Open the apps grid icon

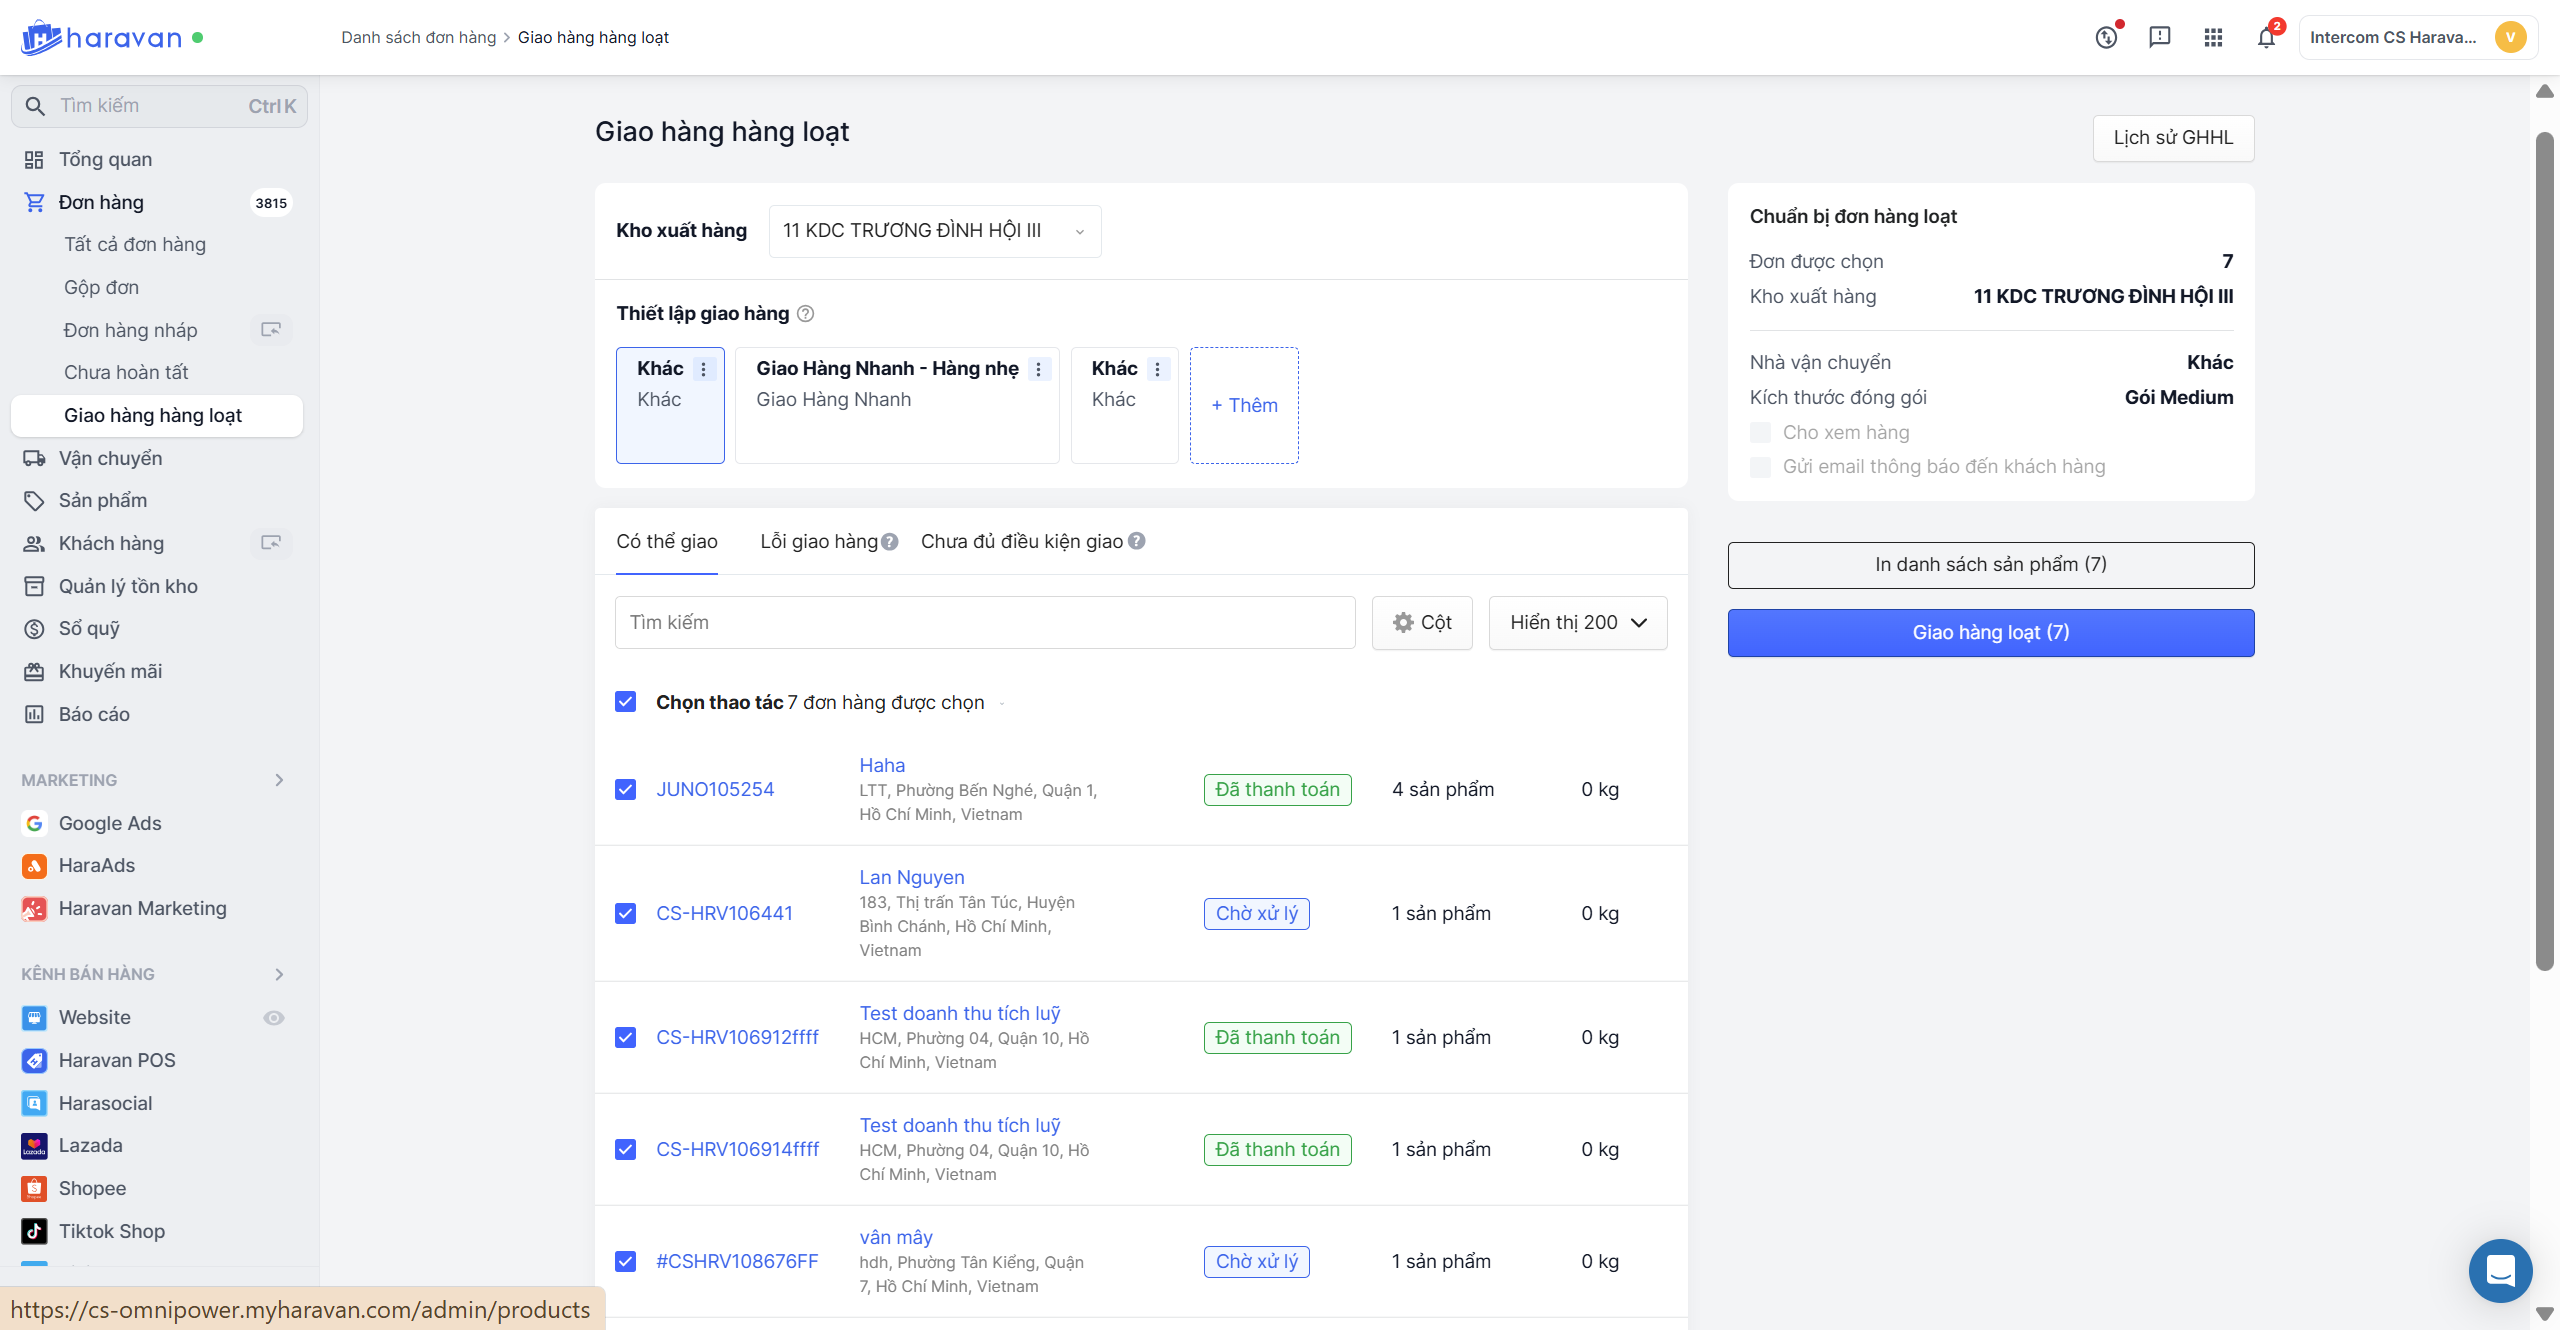coord(2213,38)
